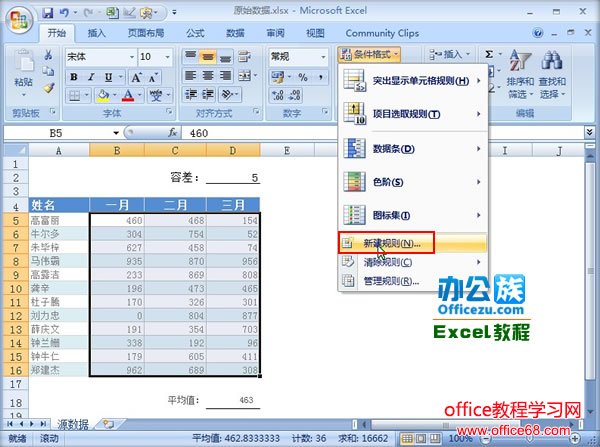Copy selection with the copy icon
The image size is (600, 447).
(x=48, y=71)
